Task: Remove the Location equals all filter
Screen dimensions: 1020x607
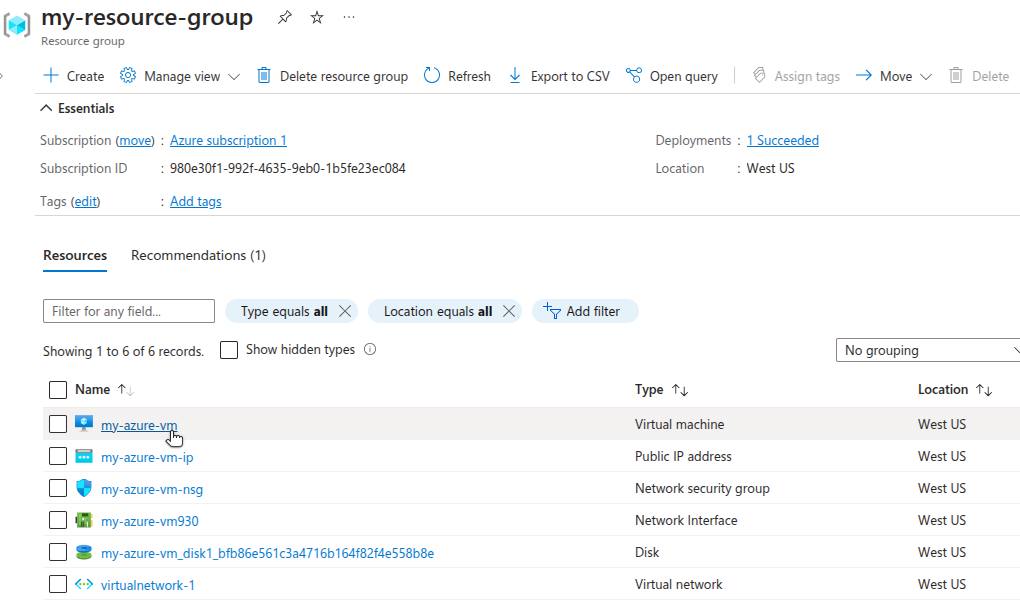Action: click(x=509, y=311)
